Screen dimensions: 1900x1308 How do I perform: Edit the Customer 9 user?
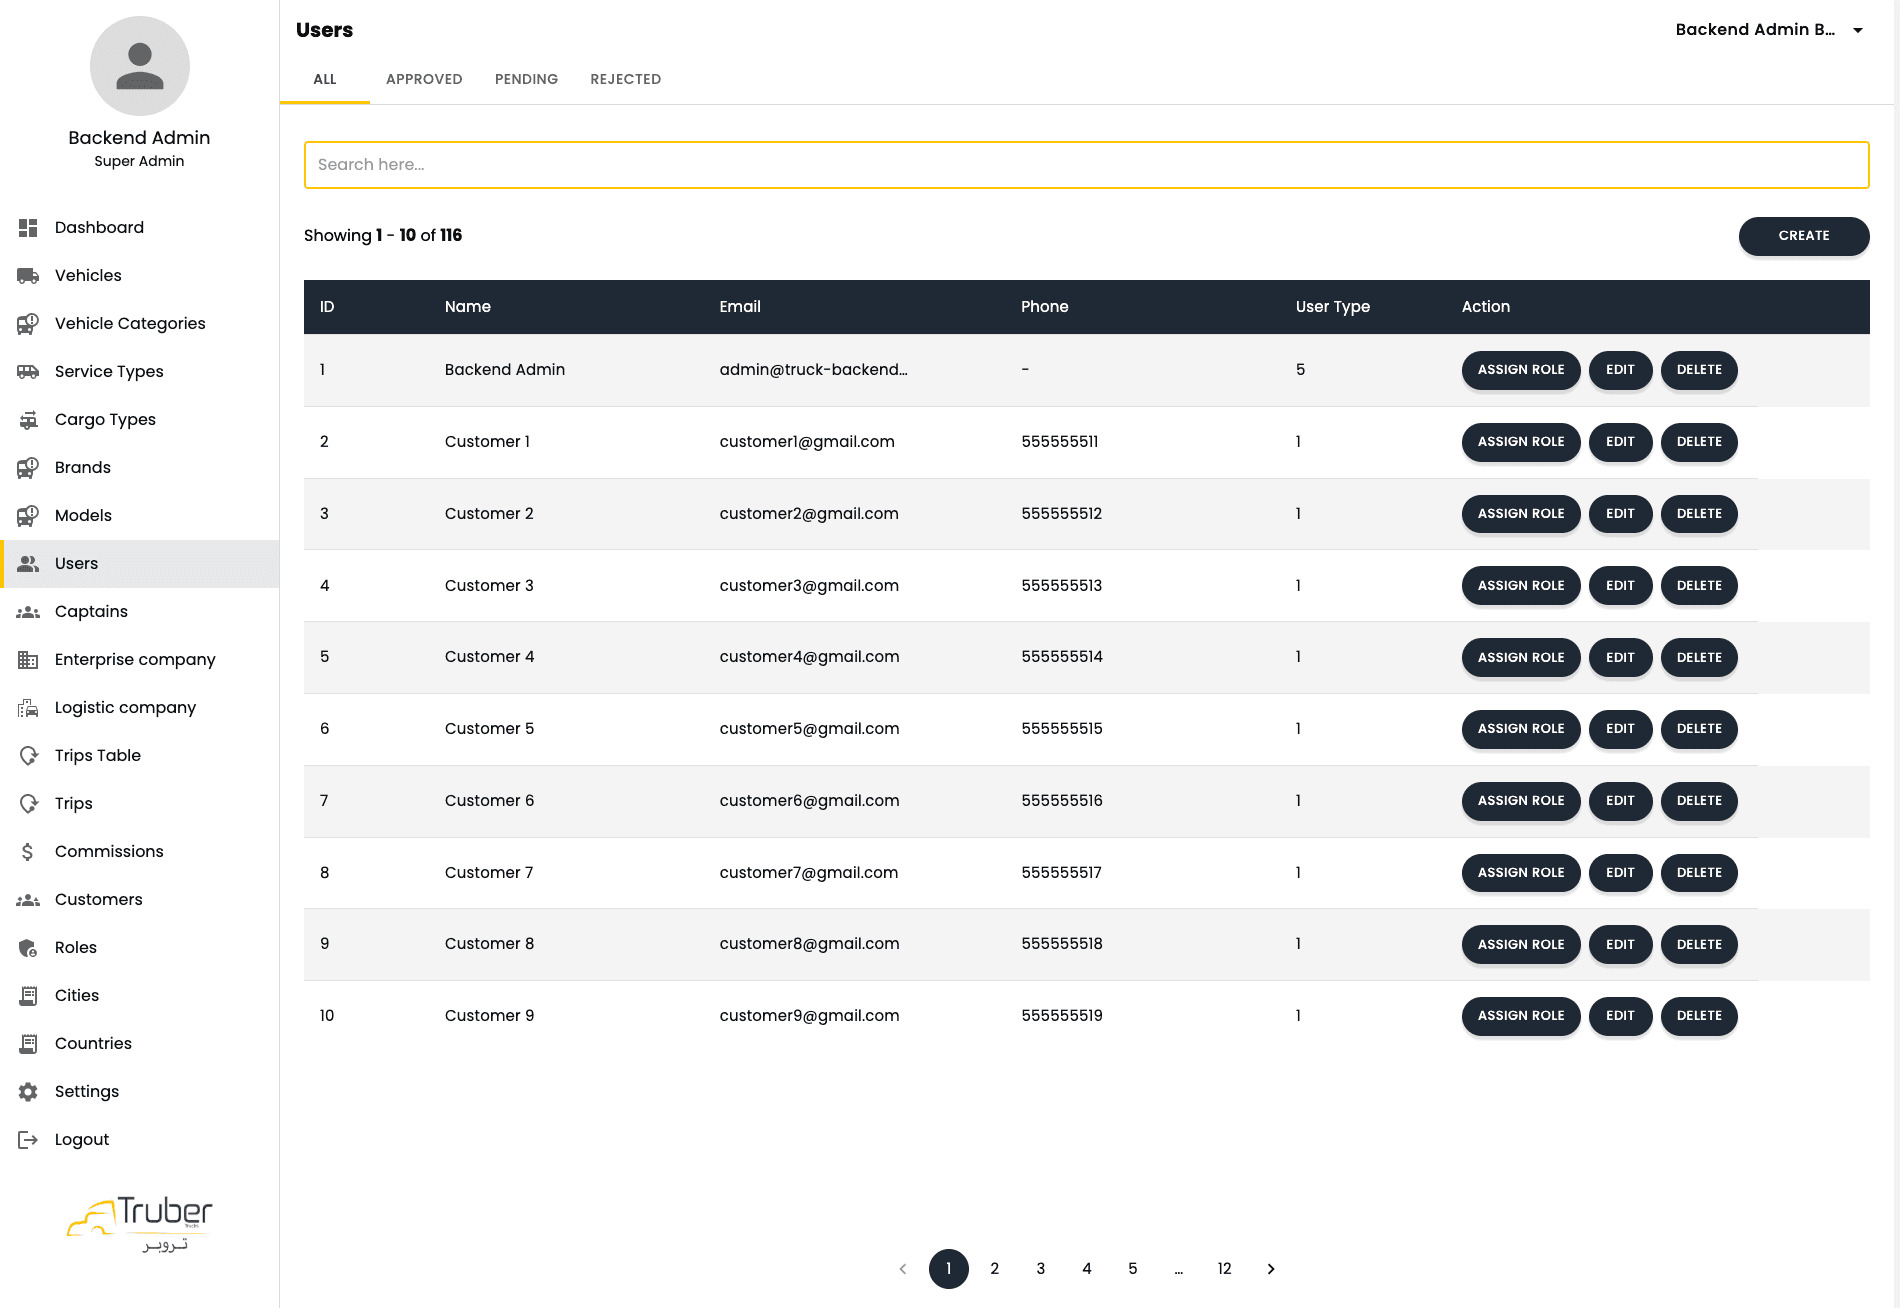point(1619,1016)
